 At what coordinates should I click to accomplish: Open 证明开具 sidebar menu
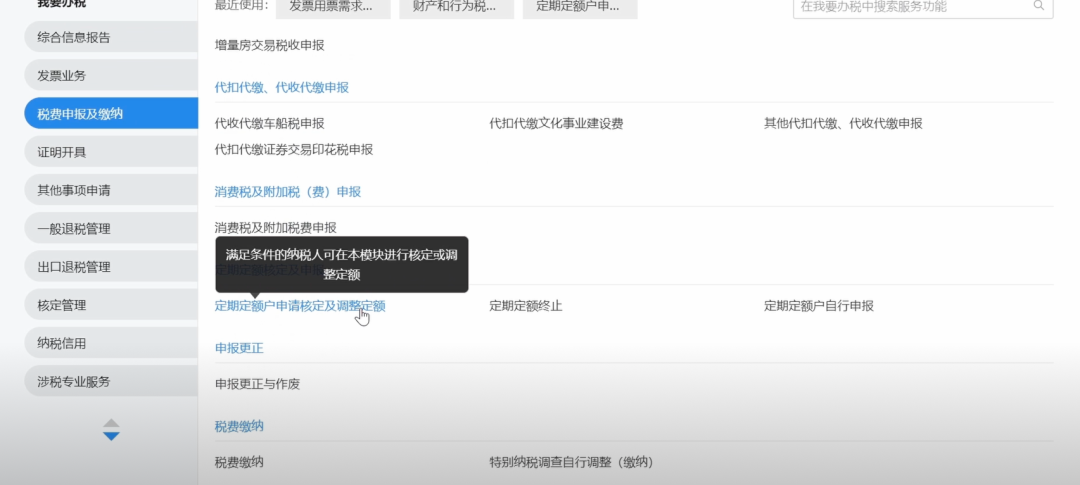click(111, 152)
